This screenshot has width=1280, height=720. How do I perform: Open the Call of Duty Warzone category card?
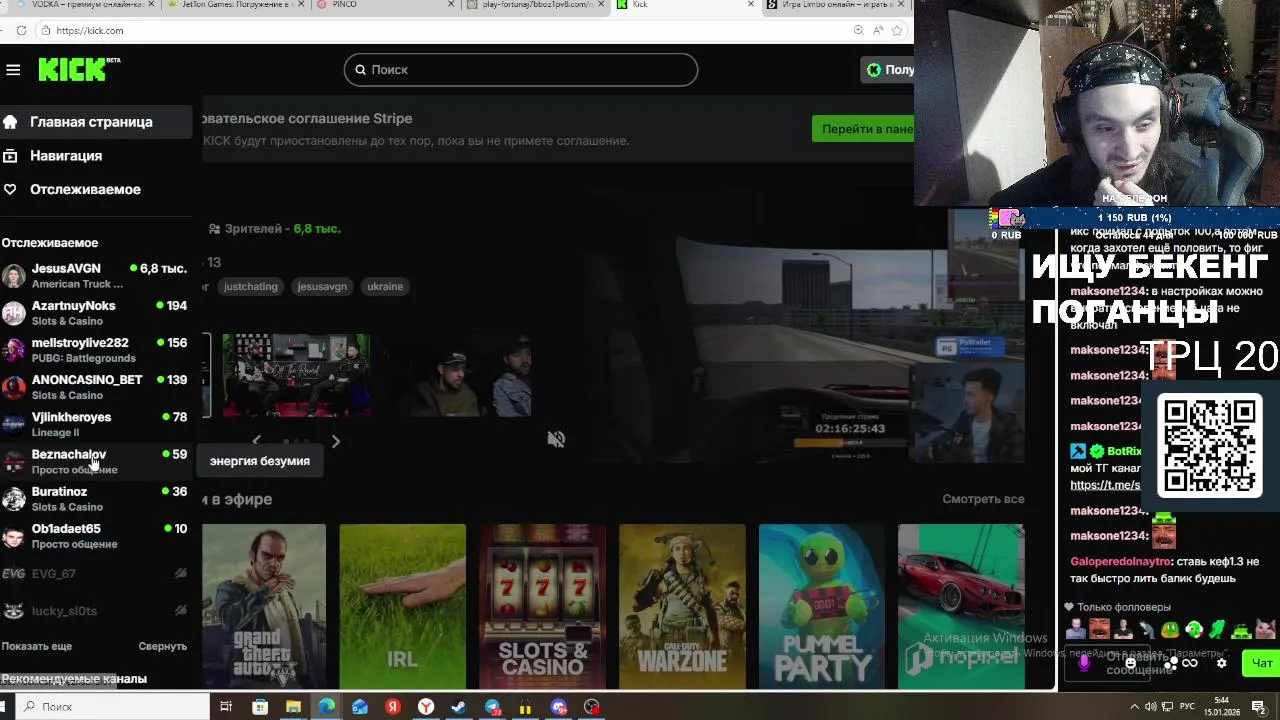[682, 606]
